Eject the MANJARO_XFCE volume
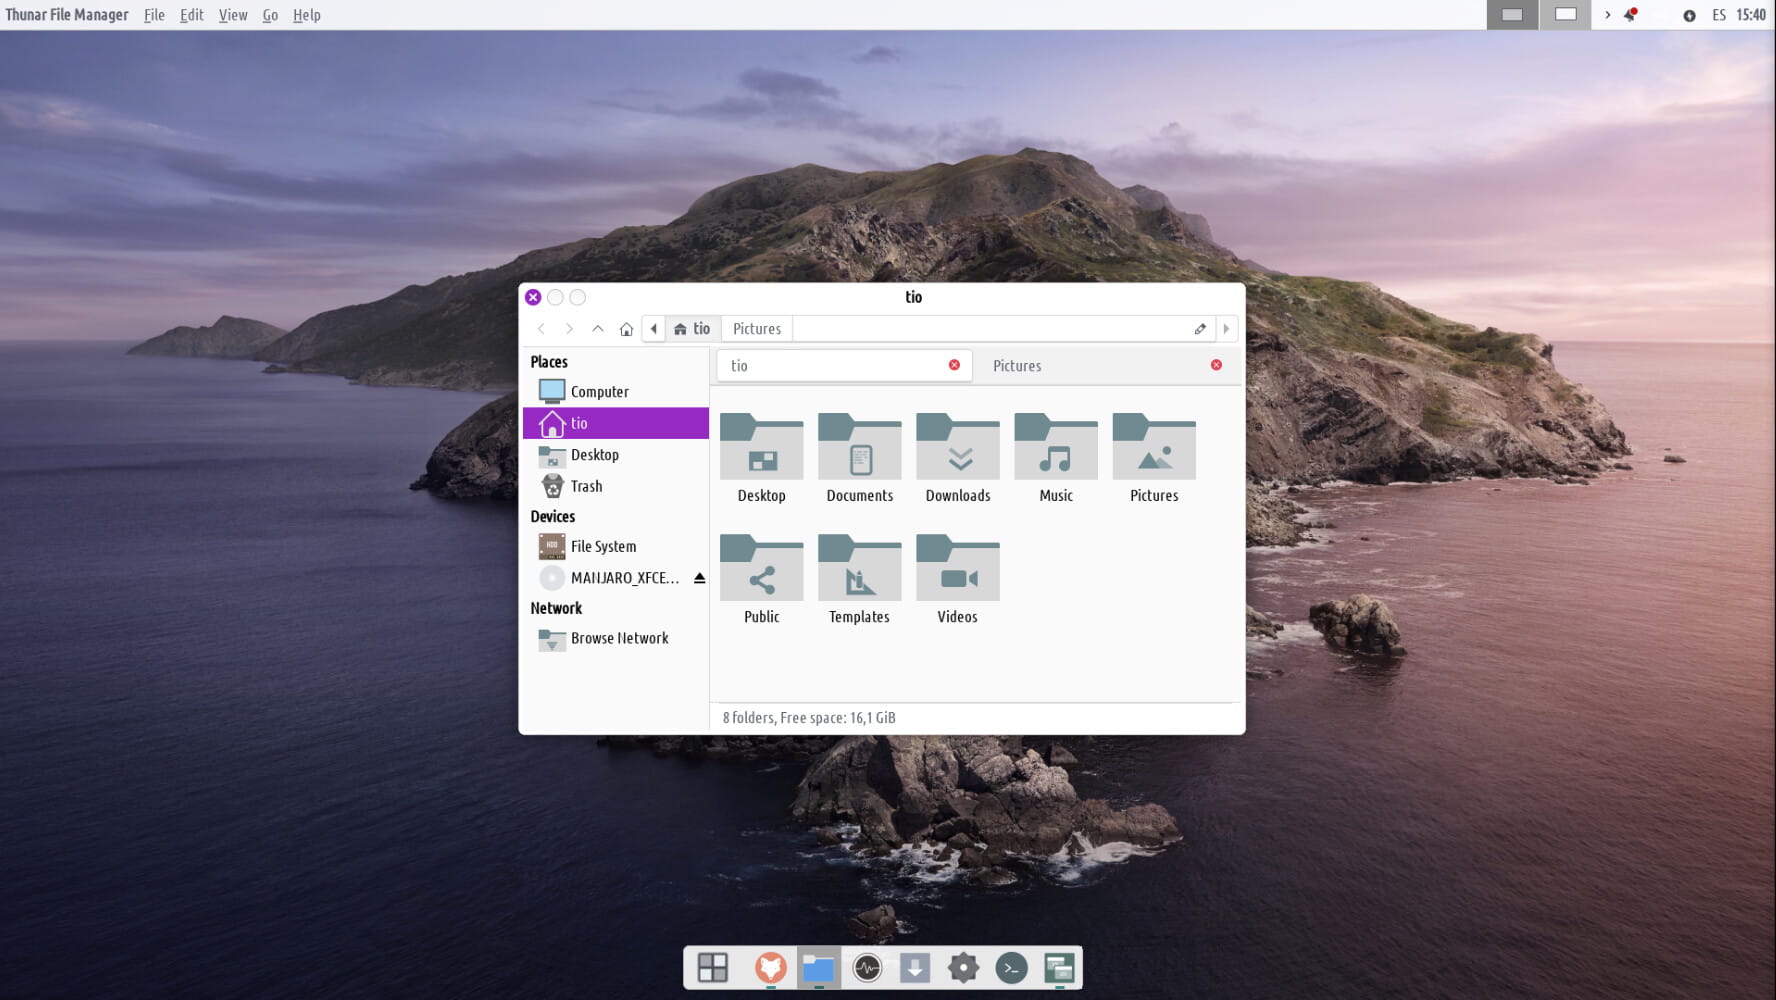This screenshot has height=1000, width=1776. coord(699,578)
